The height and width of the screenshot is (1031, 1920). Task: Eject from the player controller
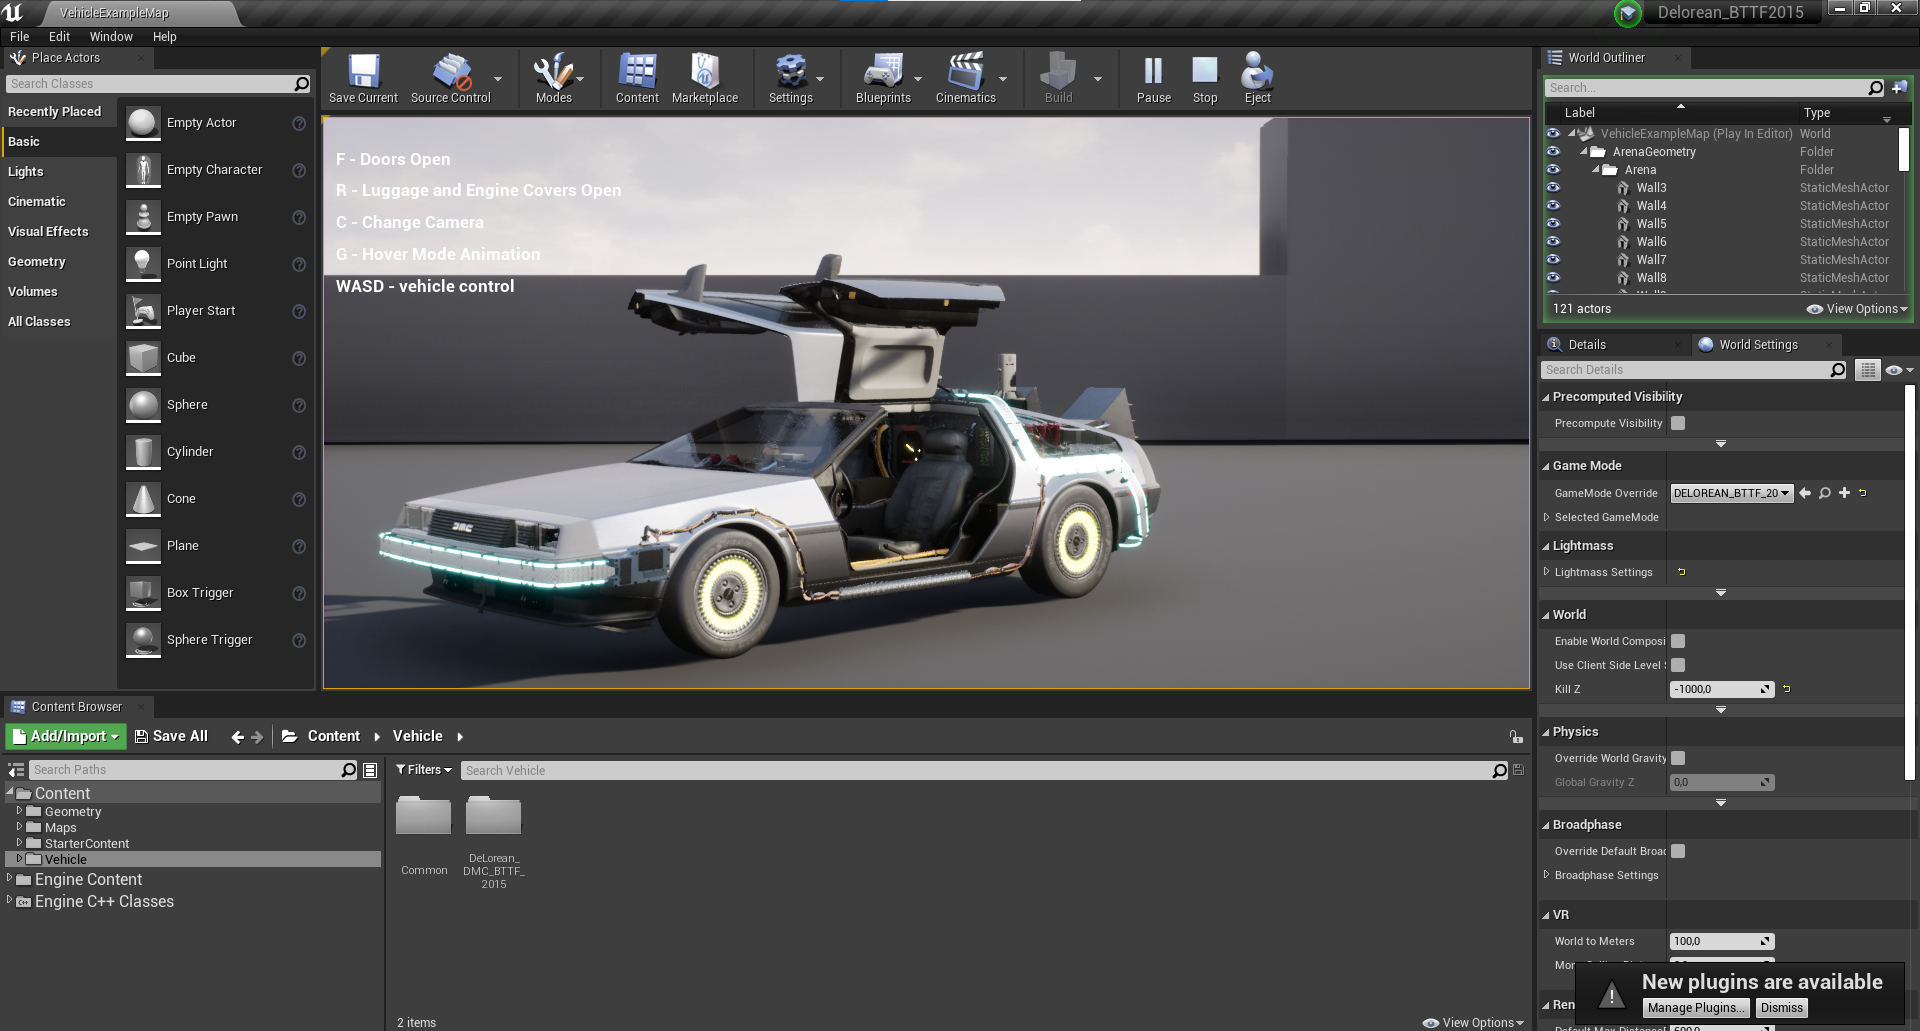click(x=1257, y=78)
